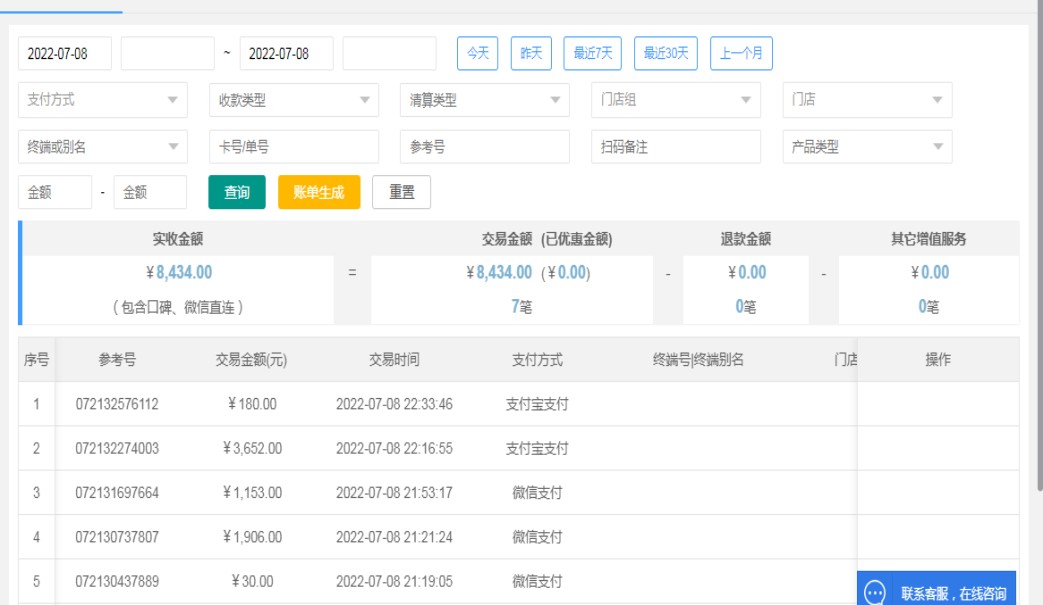Click the green 查询 button
The height and width of the screenshot is (605, 1043).
click(237, 193)
